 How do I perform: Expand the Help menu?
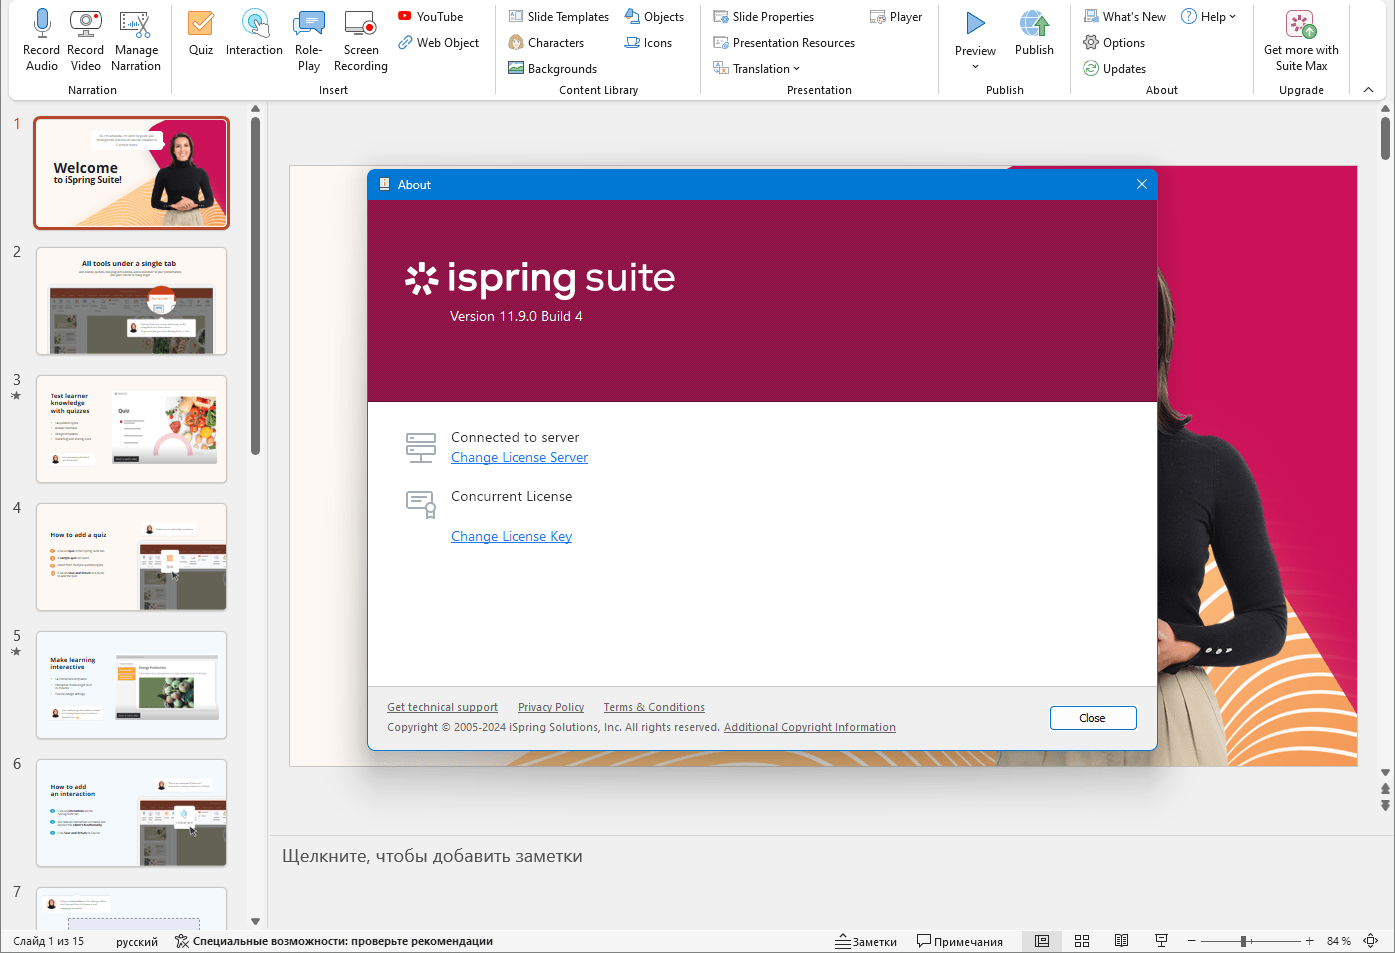click(x=1208, y=17)
